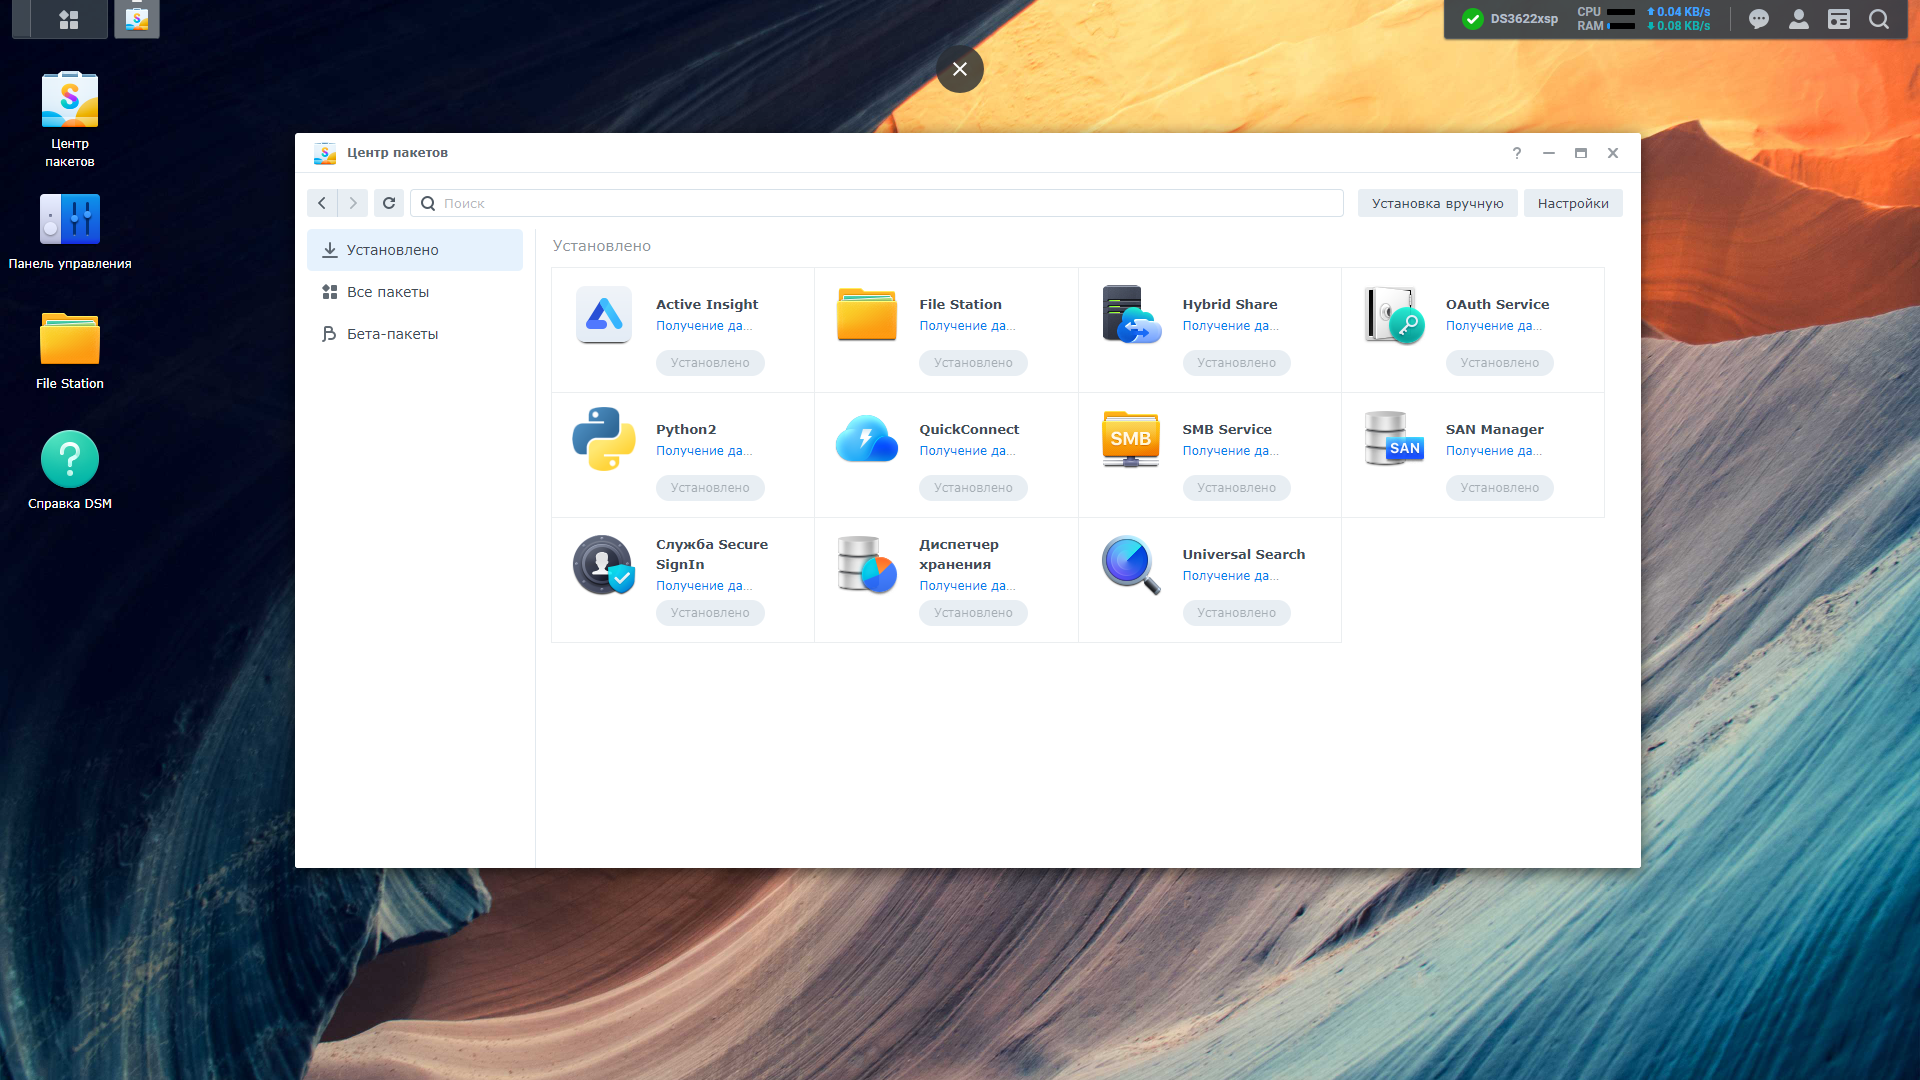Click the QuickConnect package icon
Viewport: 1920px width, 1080px height.
tap(867, 439)
